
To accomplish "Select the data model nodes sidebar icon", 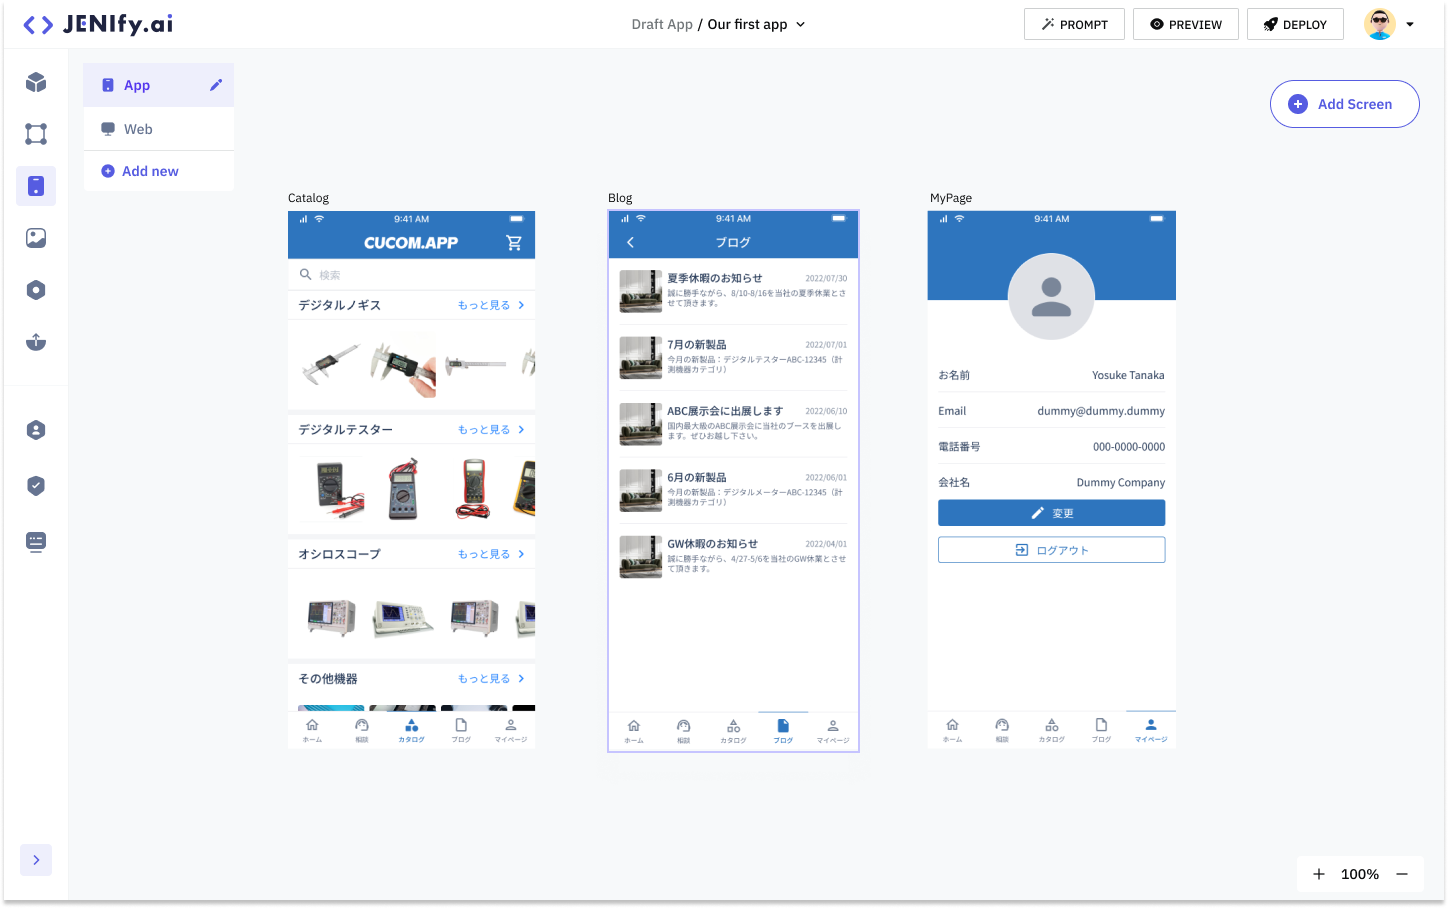I will pos(36,134).
